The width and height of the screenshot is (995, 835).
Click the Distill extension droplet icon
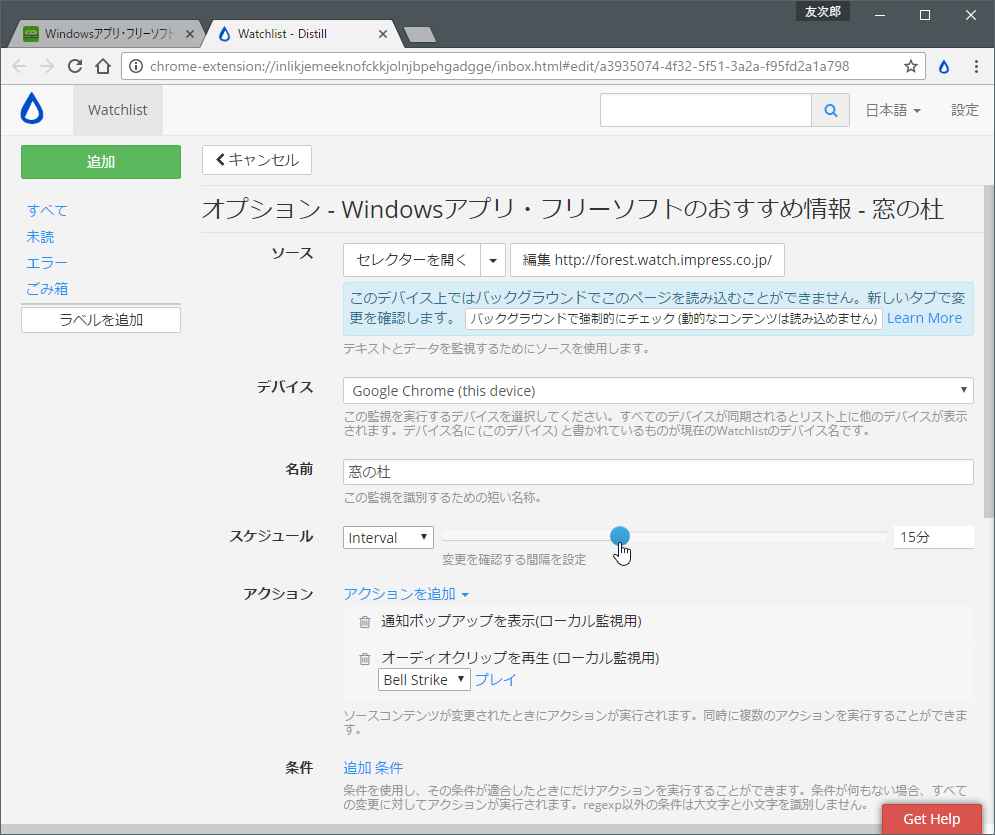pyautogui.click(x=943, y=66)
